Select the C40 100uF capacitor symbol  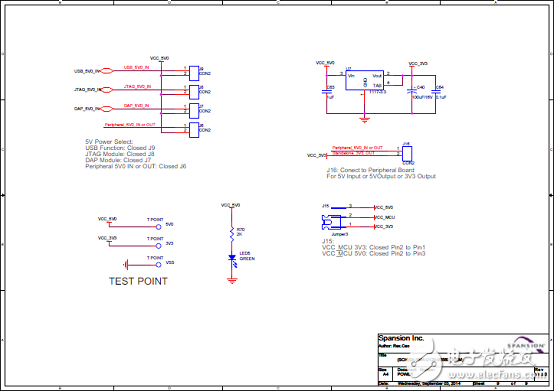click(412, 91)
